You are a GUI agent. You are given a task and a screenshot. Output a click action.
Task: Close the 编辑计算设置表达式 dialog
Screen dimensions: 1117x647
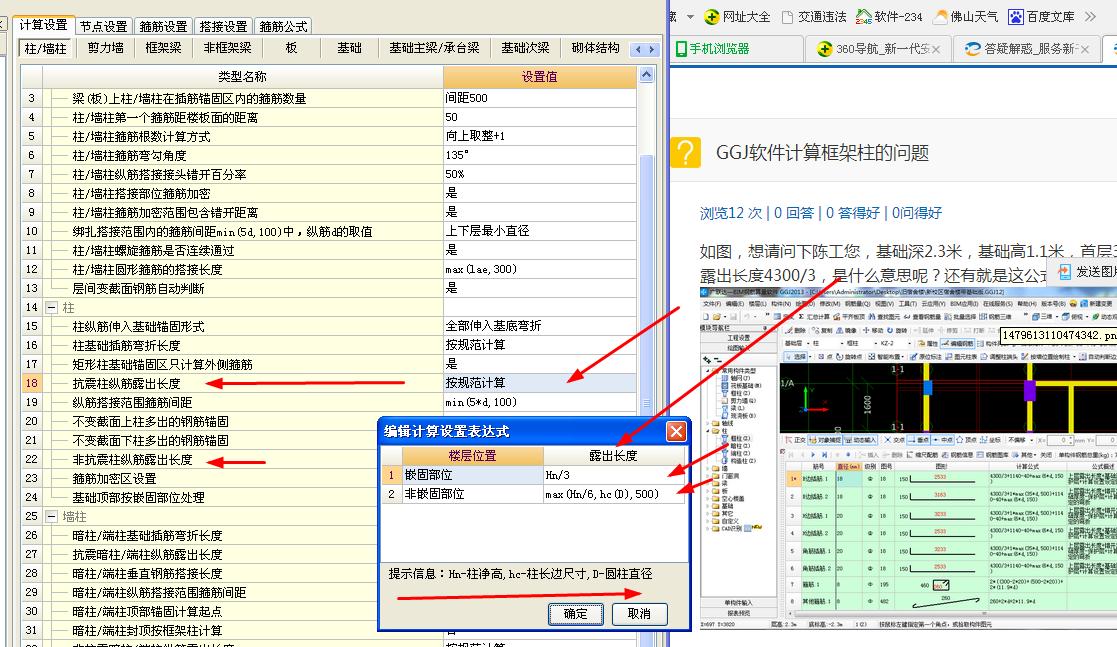(x=676, y=431)
